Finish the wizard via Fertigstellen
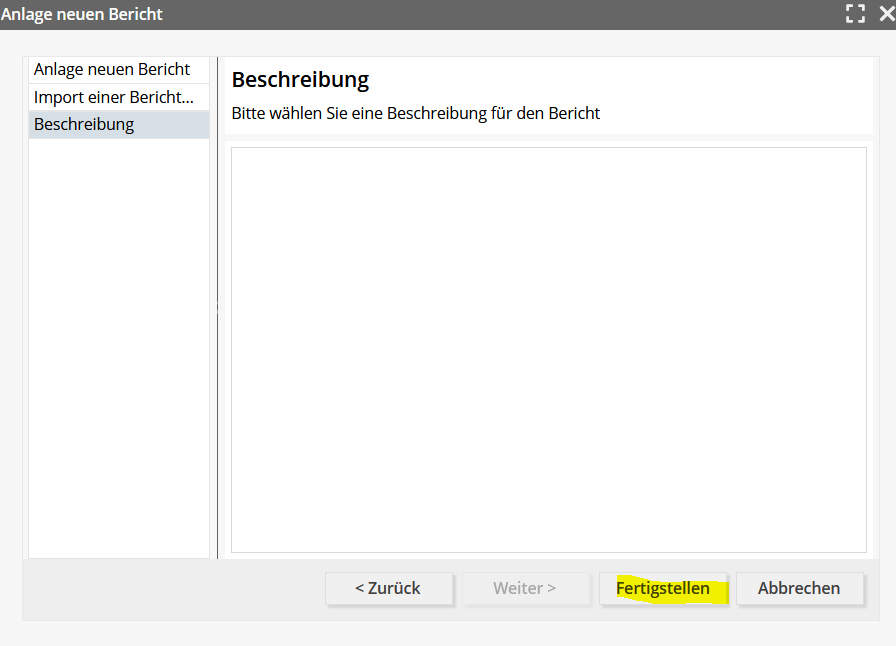The height and width of the screenshot is (646, 896). click(x=663, y=588)
